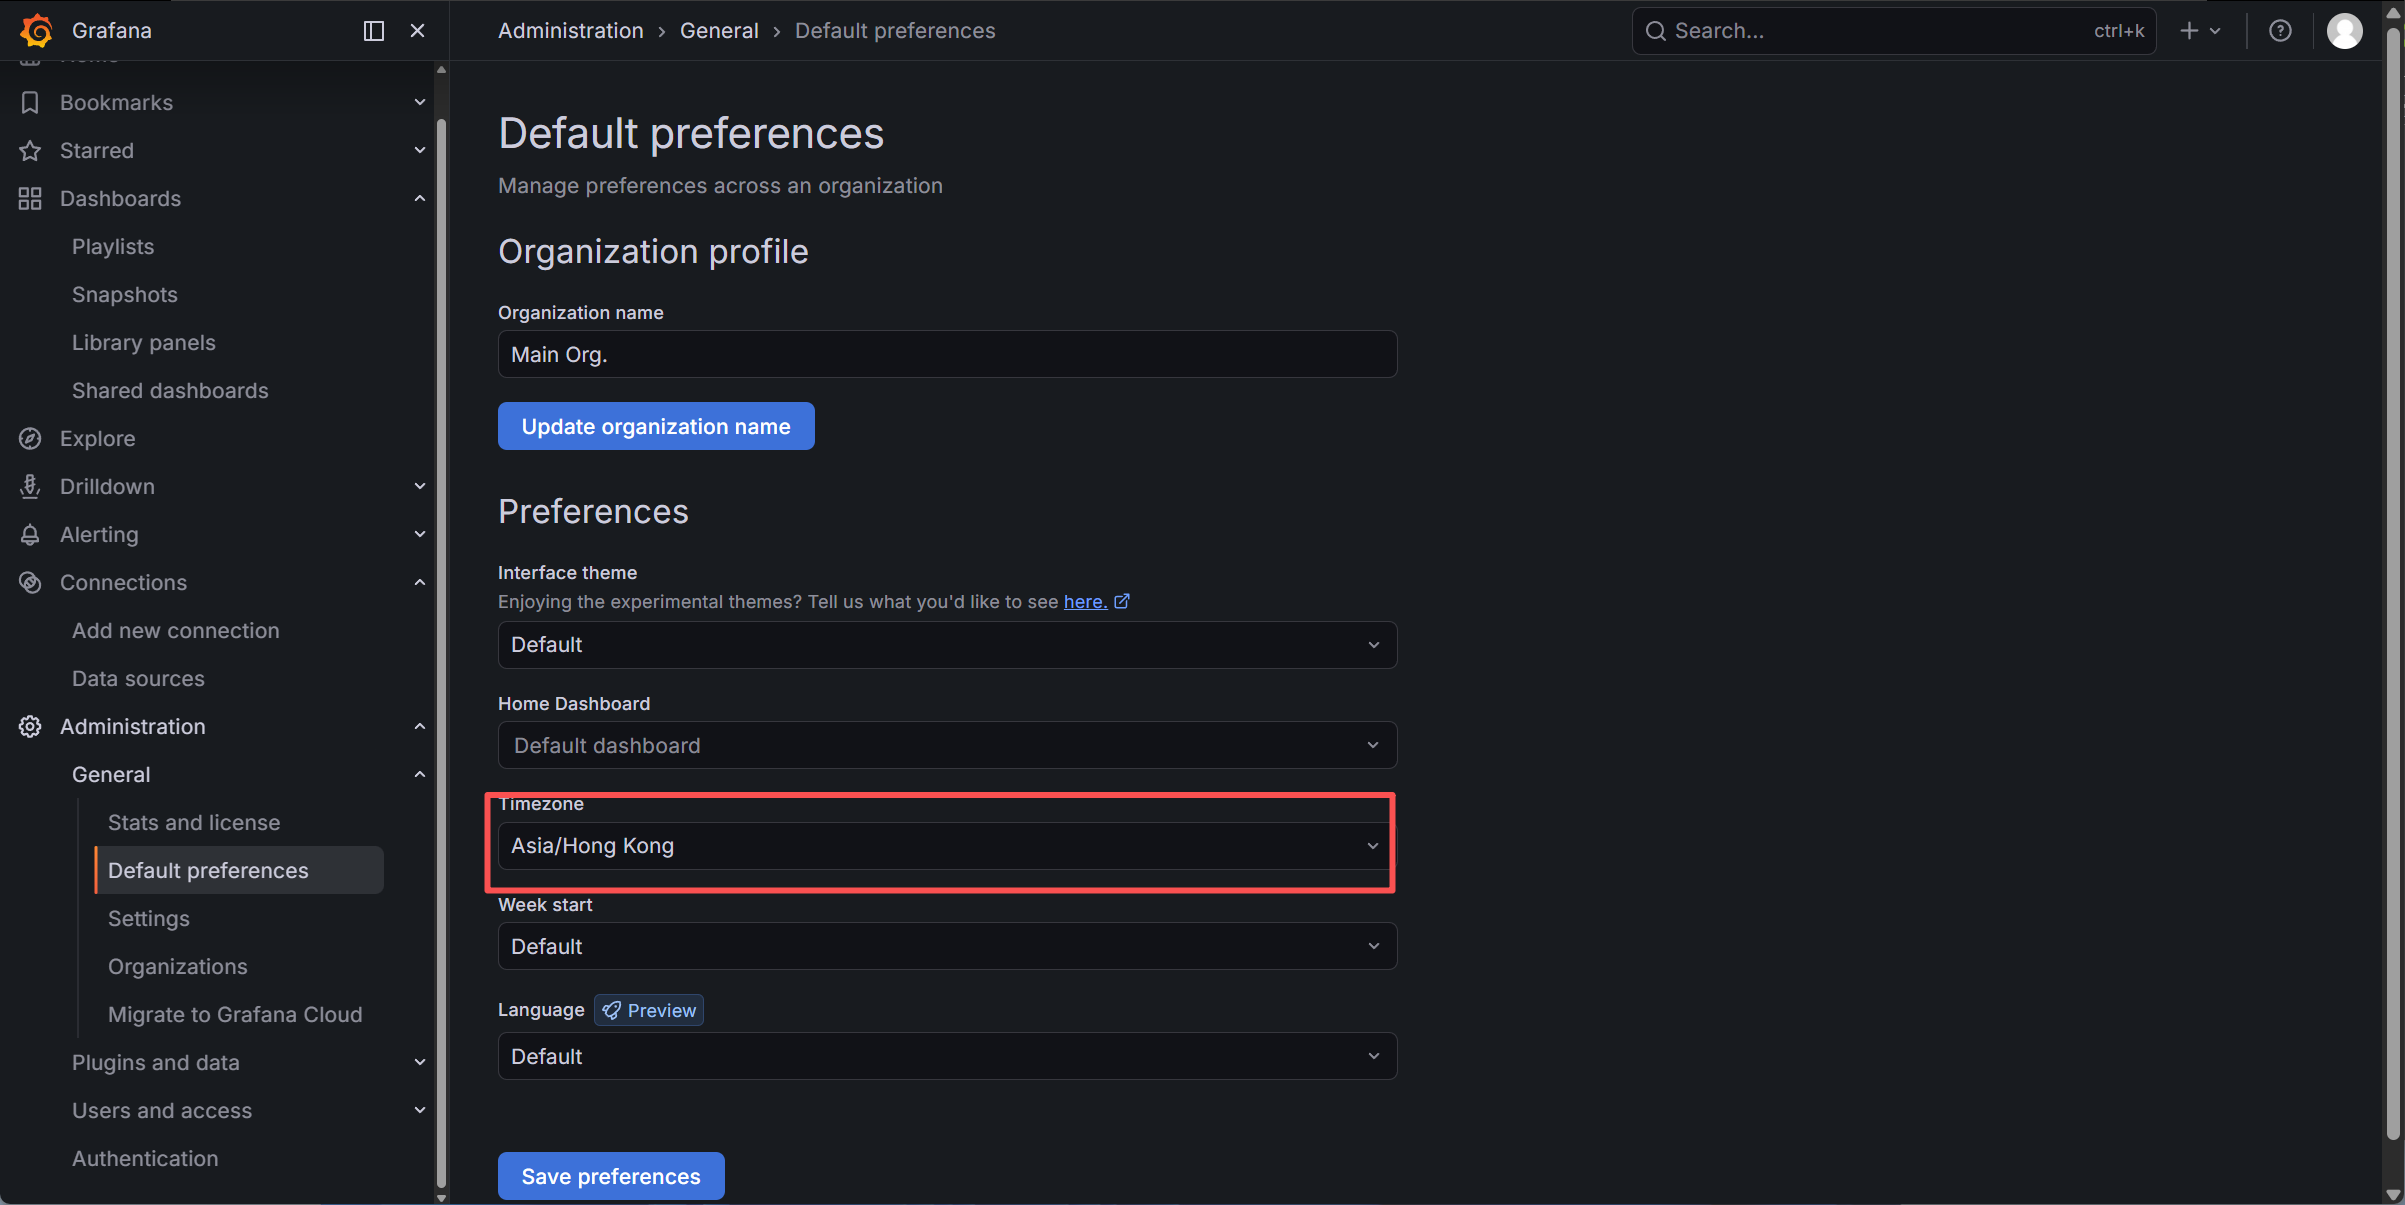Click the Administration gear icon
The width and height of the screenshot is (2405, 1205).
[30, 726]
